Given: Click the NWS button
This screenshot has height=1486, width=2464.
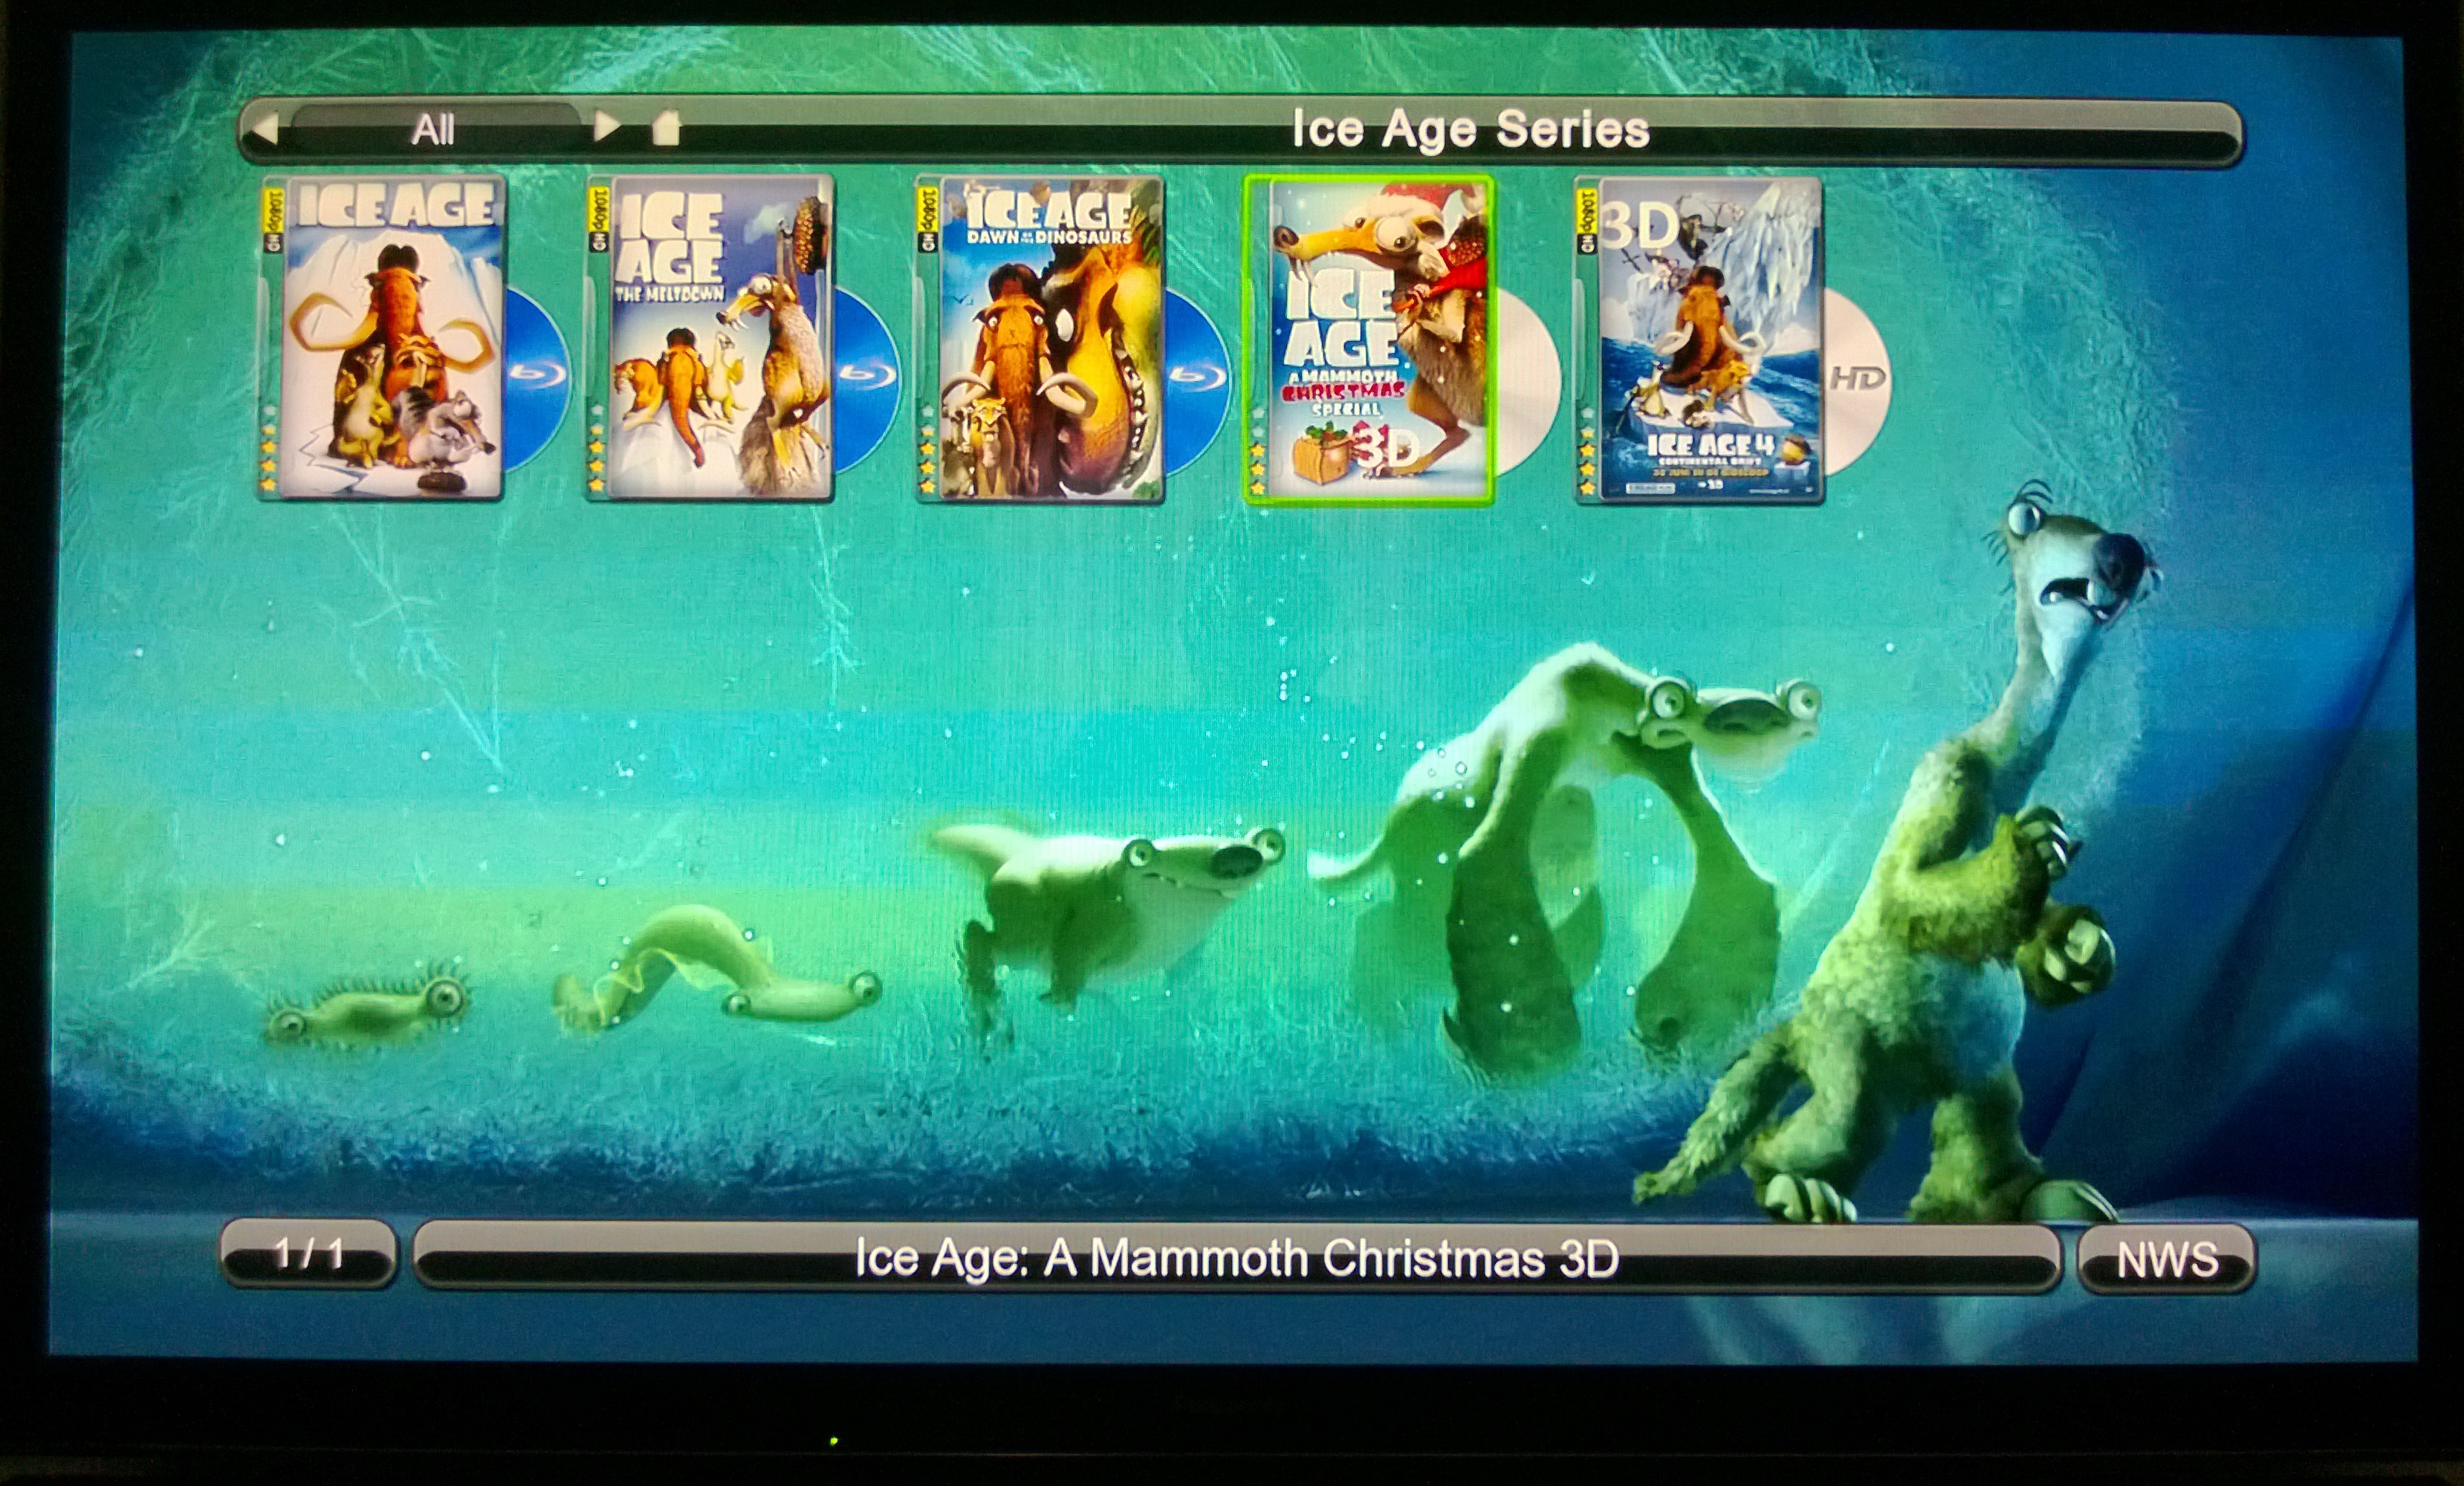Looking at the screenshot, I should [x=2167, y=1259].
